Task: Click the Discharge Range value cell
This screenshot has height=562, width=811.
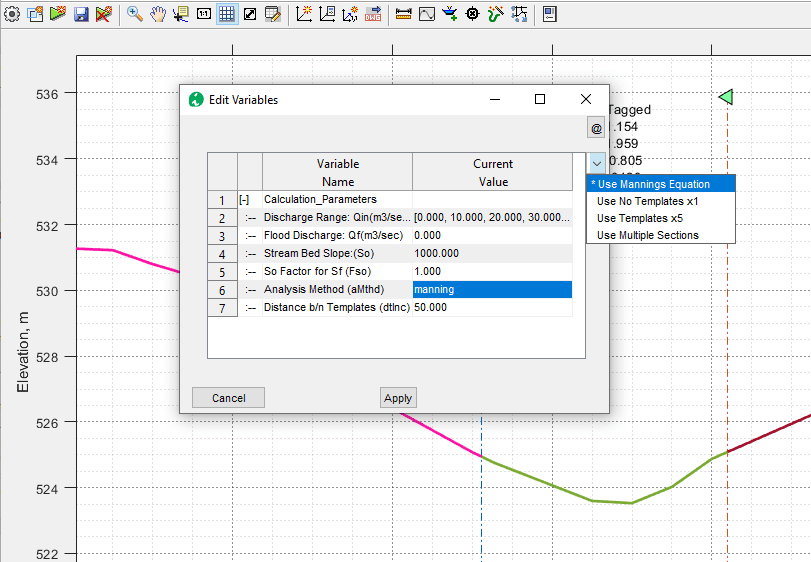Action: [492, 217]
